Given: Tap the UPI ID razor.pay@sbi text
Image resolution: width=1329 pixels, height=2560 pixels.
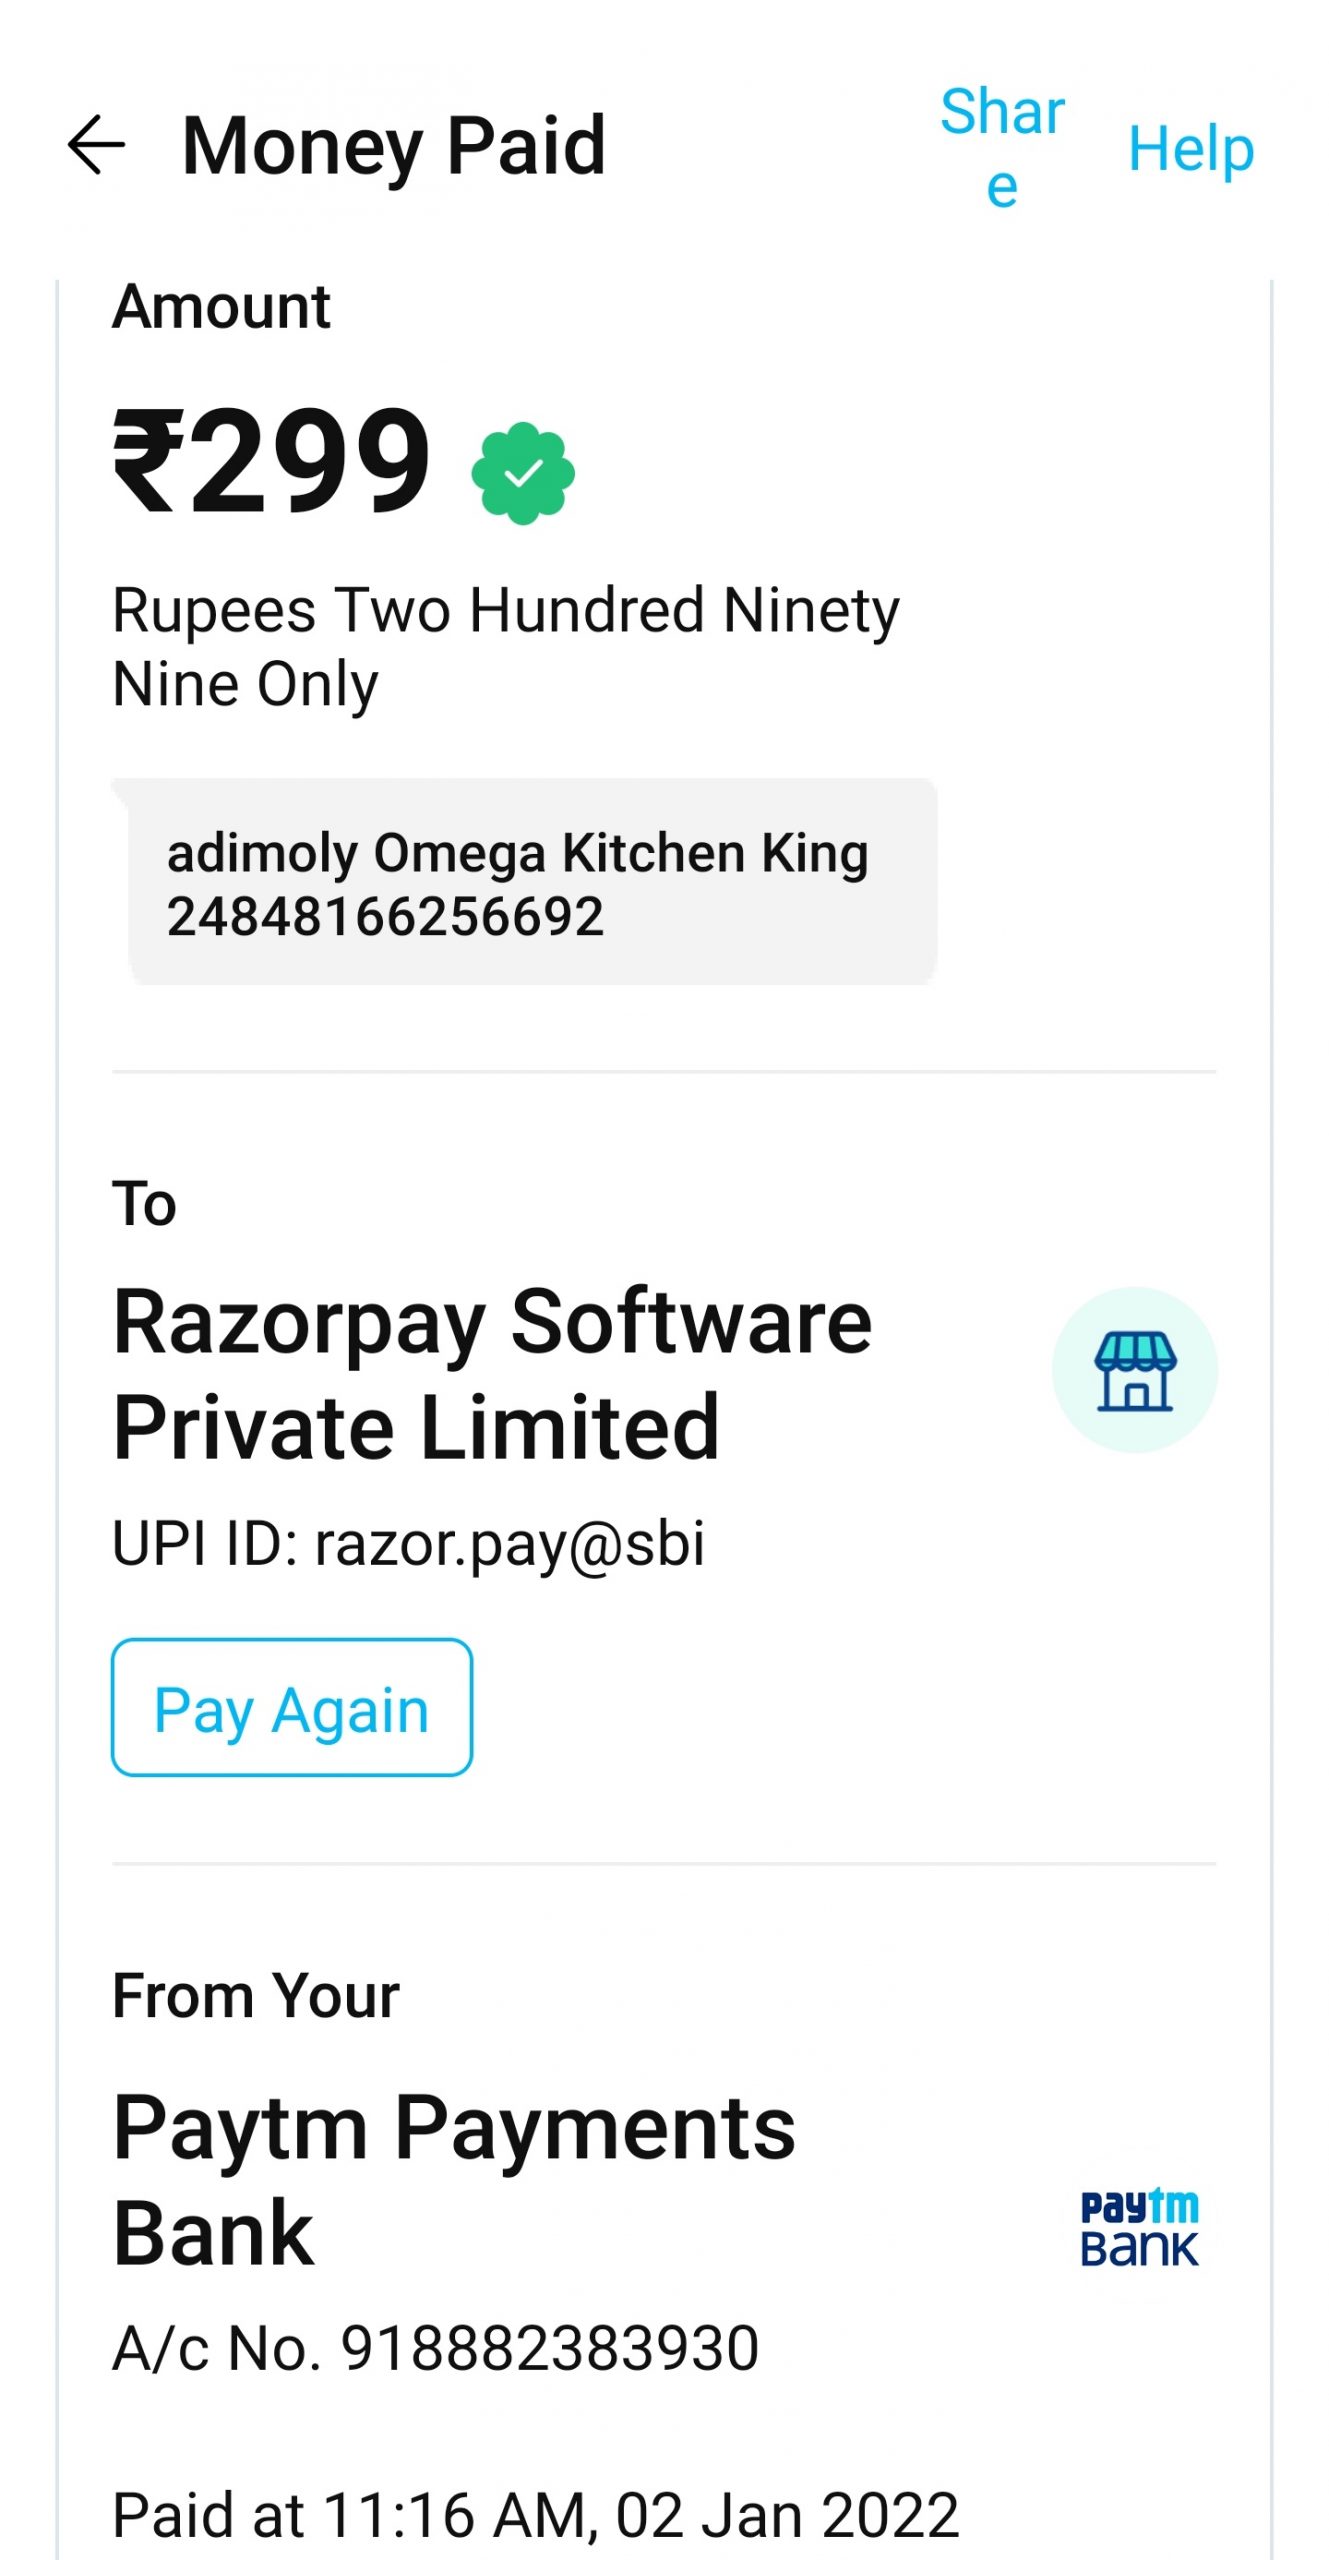Looking at the screenshot, I should coord(408,1543).
